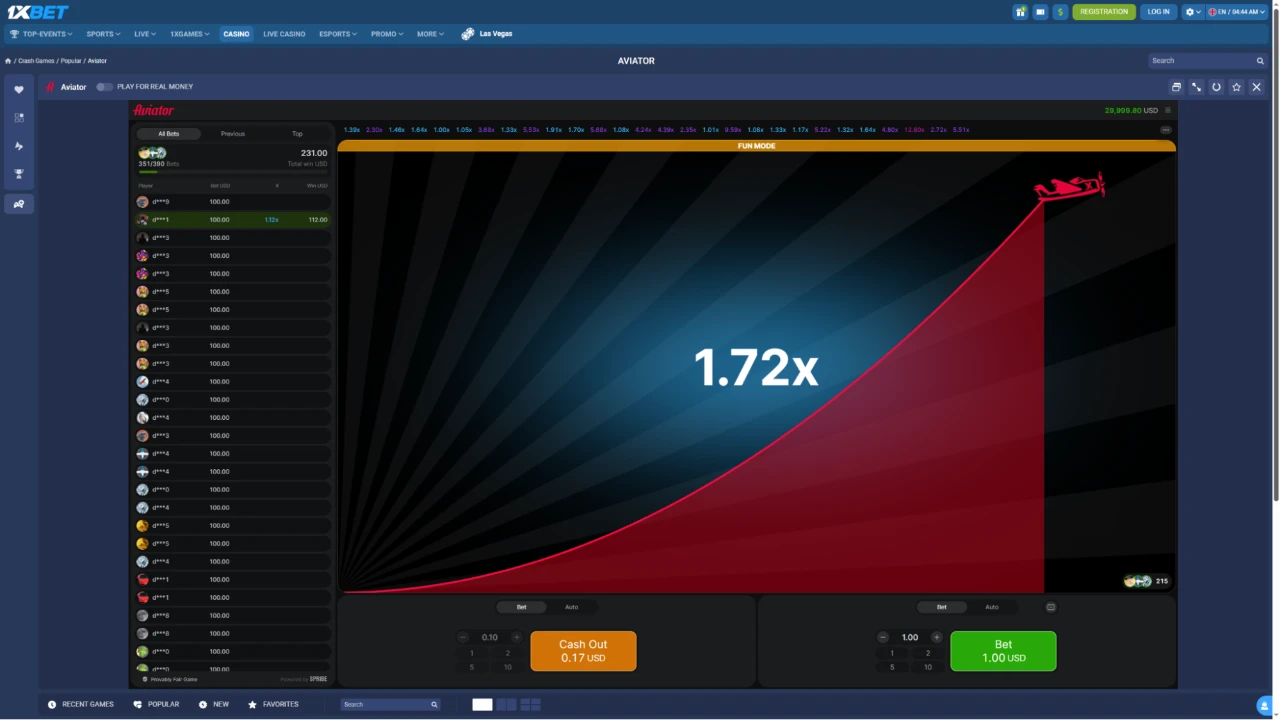Show New games in bottom bar
Viewport: 1280px width, 720px height.
point(214,705)
